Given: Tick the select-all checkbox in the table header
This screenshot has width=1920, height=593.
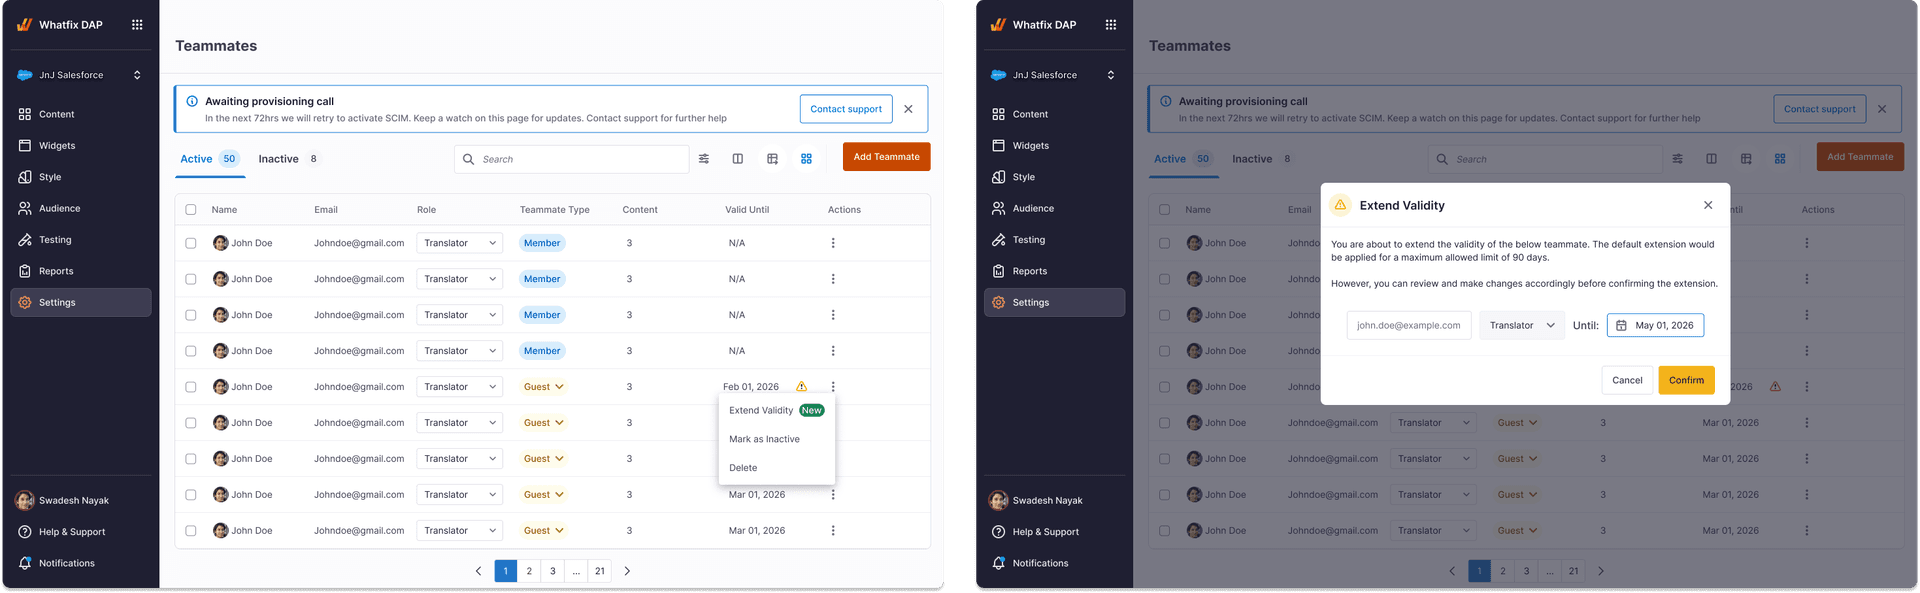Looking at the screenshot, I should pyautogui.click(x=191, y=210).
